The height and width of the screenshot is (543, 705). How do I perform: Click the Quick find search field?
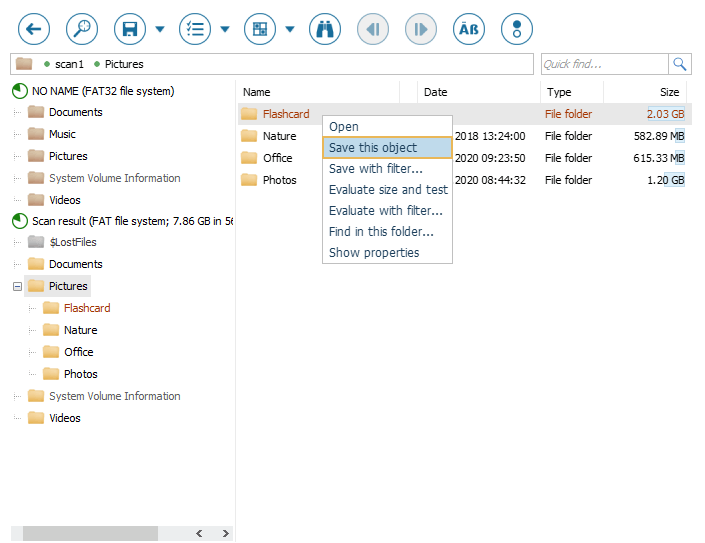click(x=603, y=64)
